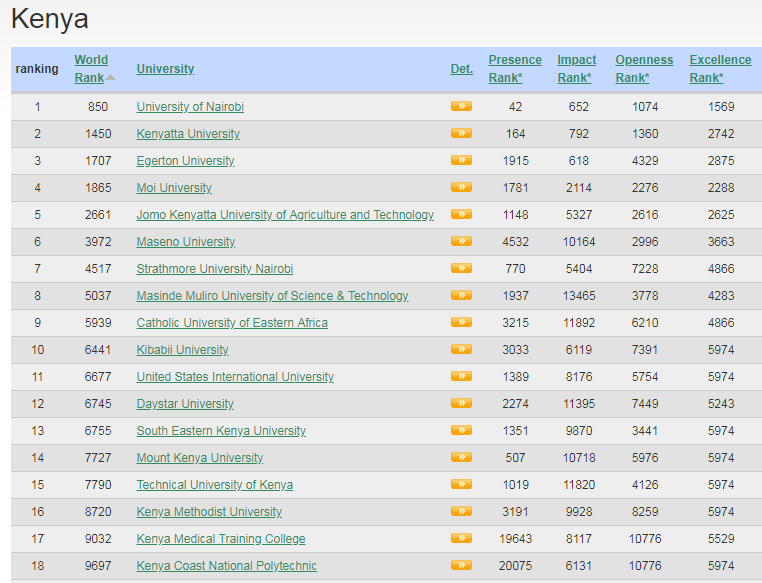The height and width of the screenshot is (583, 762).
Task: Open the Strathmore University Nairobi link
Action: 215,269
